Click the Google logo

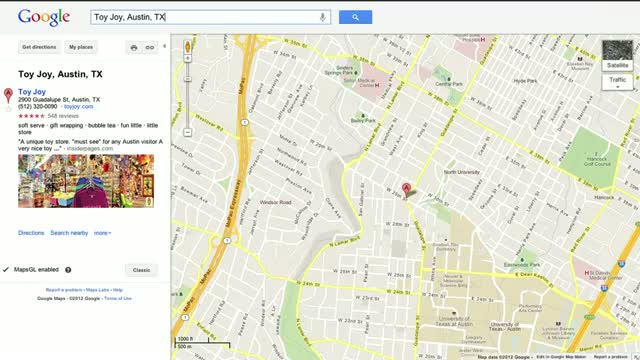44,18
